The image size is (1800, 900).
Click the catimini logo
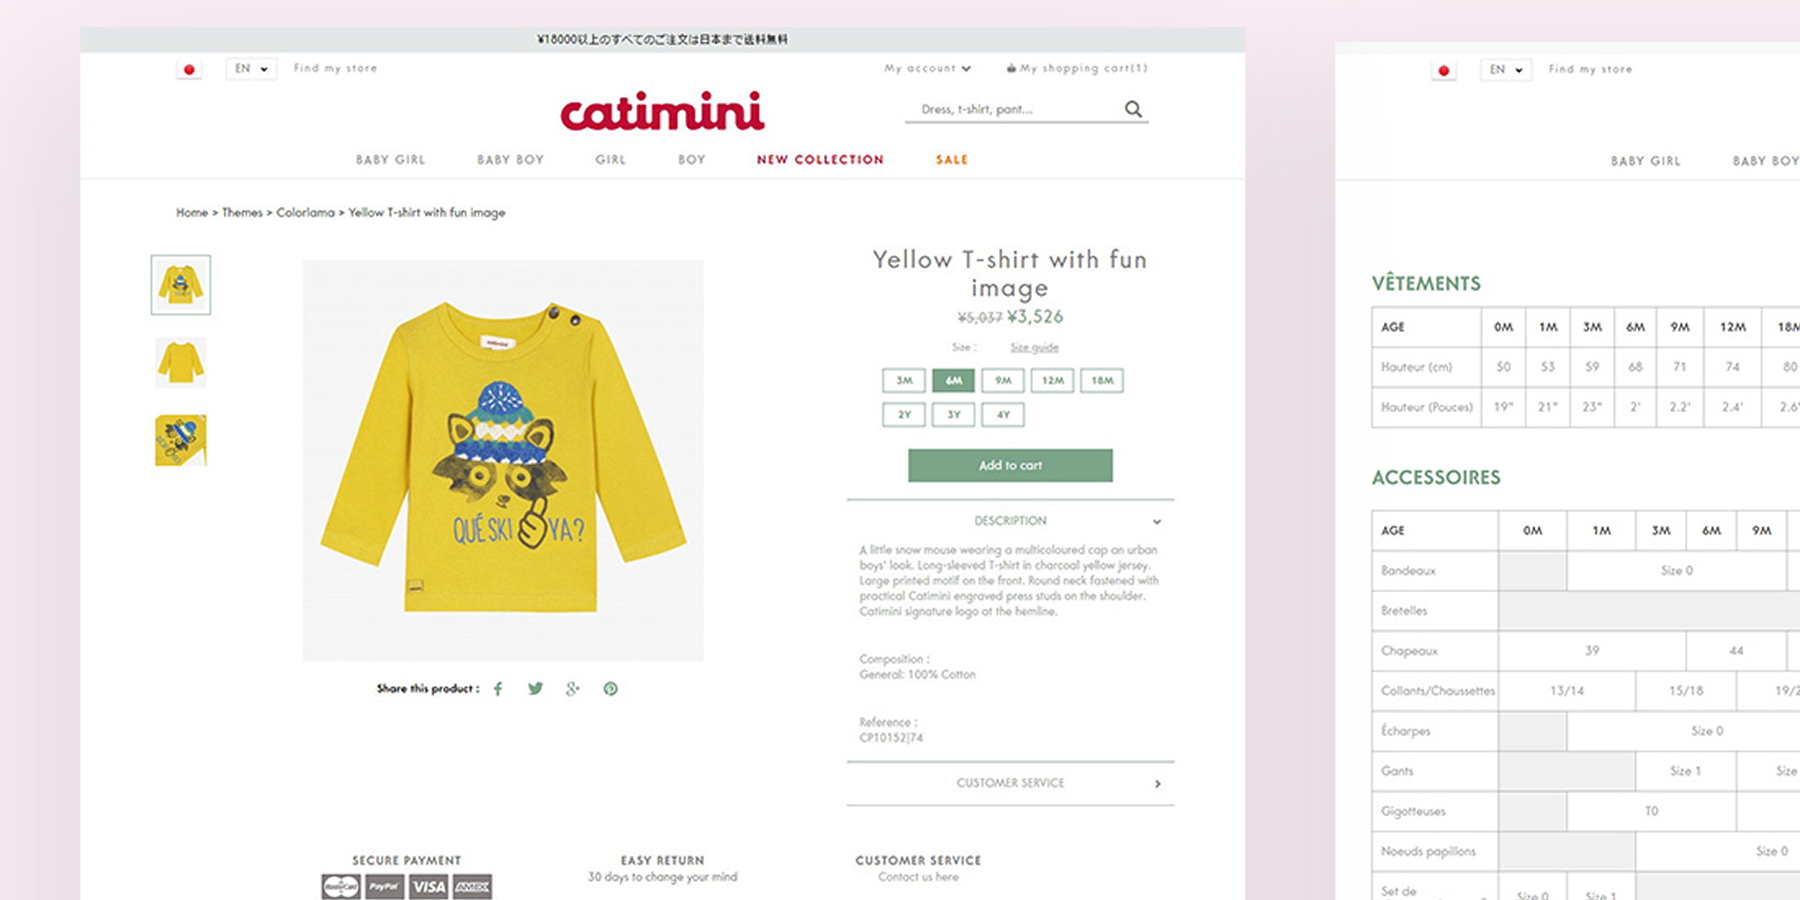662,111
